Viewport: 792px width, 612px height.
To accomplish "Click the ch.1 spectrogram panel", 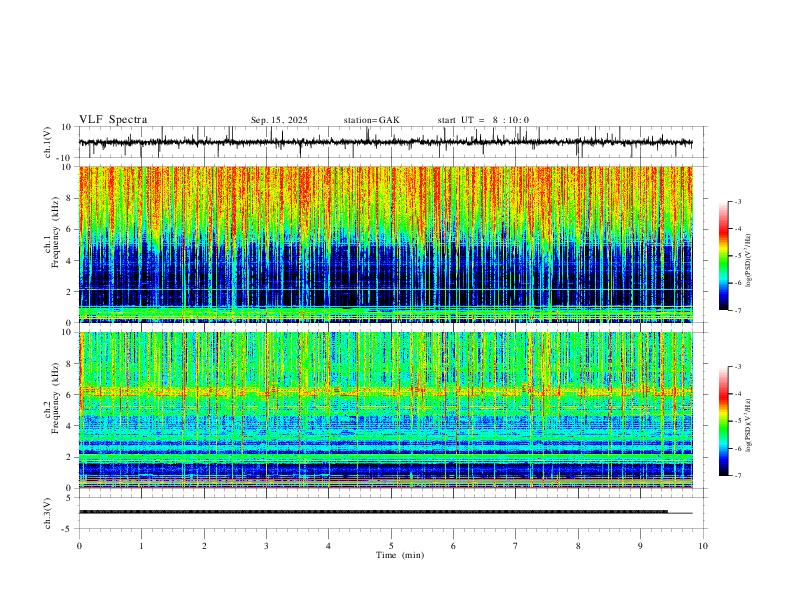I will (x=386, y=244).
